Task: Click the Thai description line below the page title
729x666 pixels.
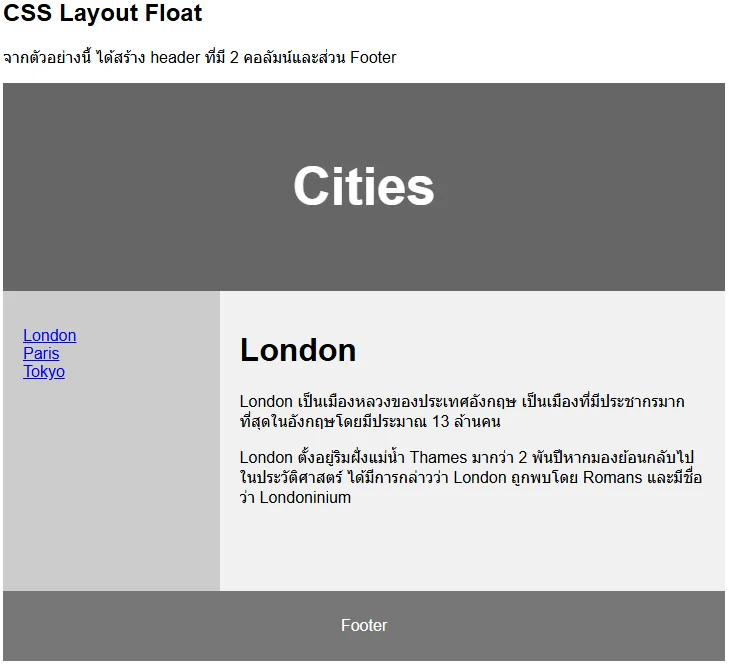Action: [x=200, y=58]
